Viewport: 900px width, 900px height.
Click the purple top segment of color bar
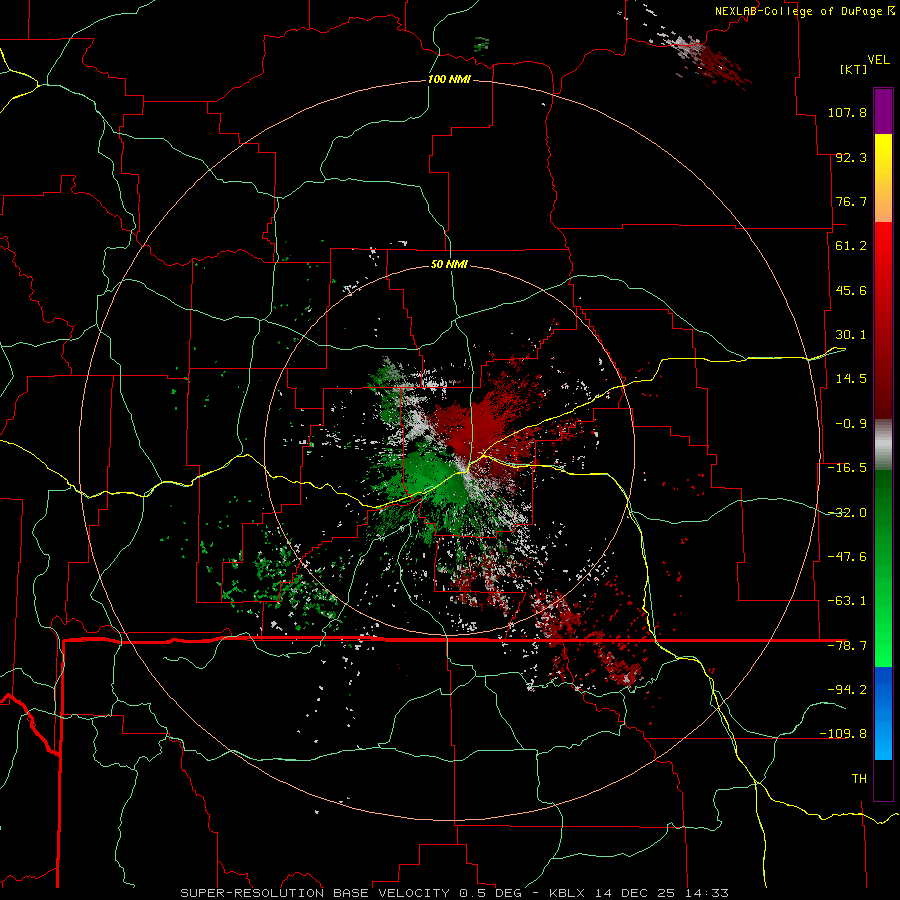(883, 111)
